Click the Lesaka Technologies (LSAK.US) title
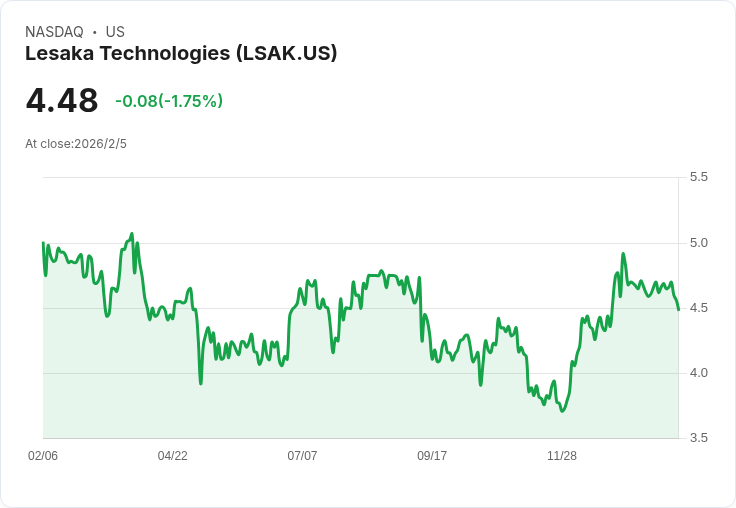736x508 pixels. pos(181,54)
